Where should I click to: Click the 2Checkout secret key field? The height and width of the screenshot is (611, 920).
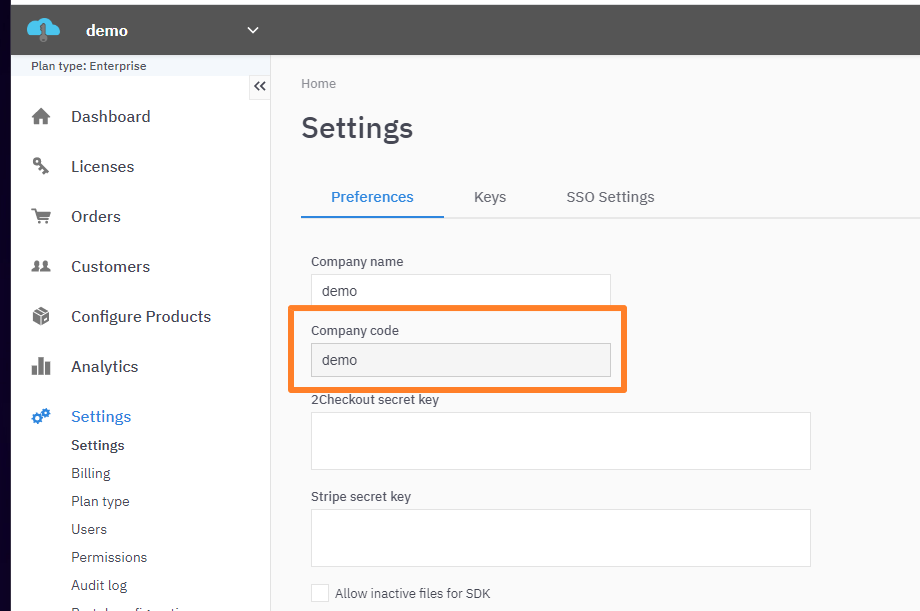[x=560, y=441]
